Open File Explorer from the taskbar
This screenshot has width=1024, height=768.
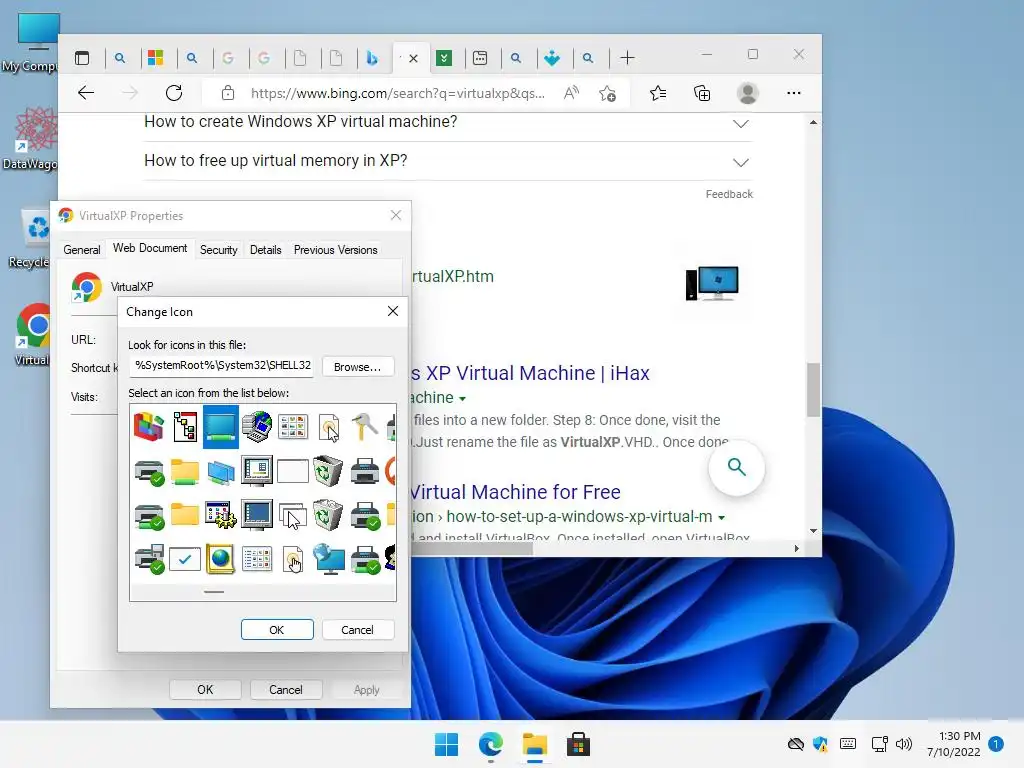tap(535, 744)
